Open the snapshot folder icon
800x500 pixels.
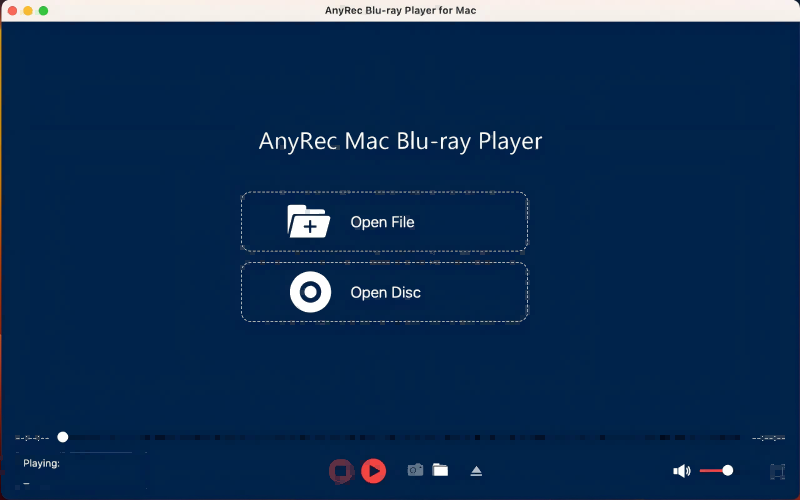point(440,470)
